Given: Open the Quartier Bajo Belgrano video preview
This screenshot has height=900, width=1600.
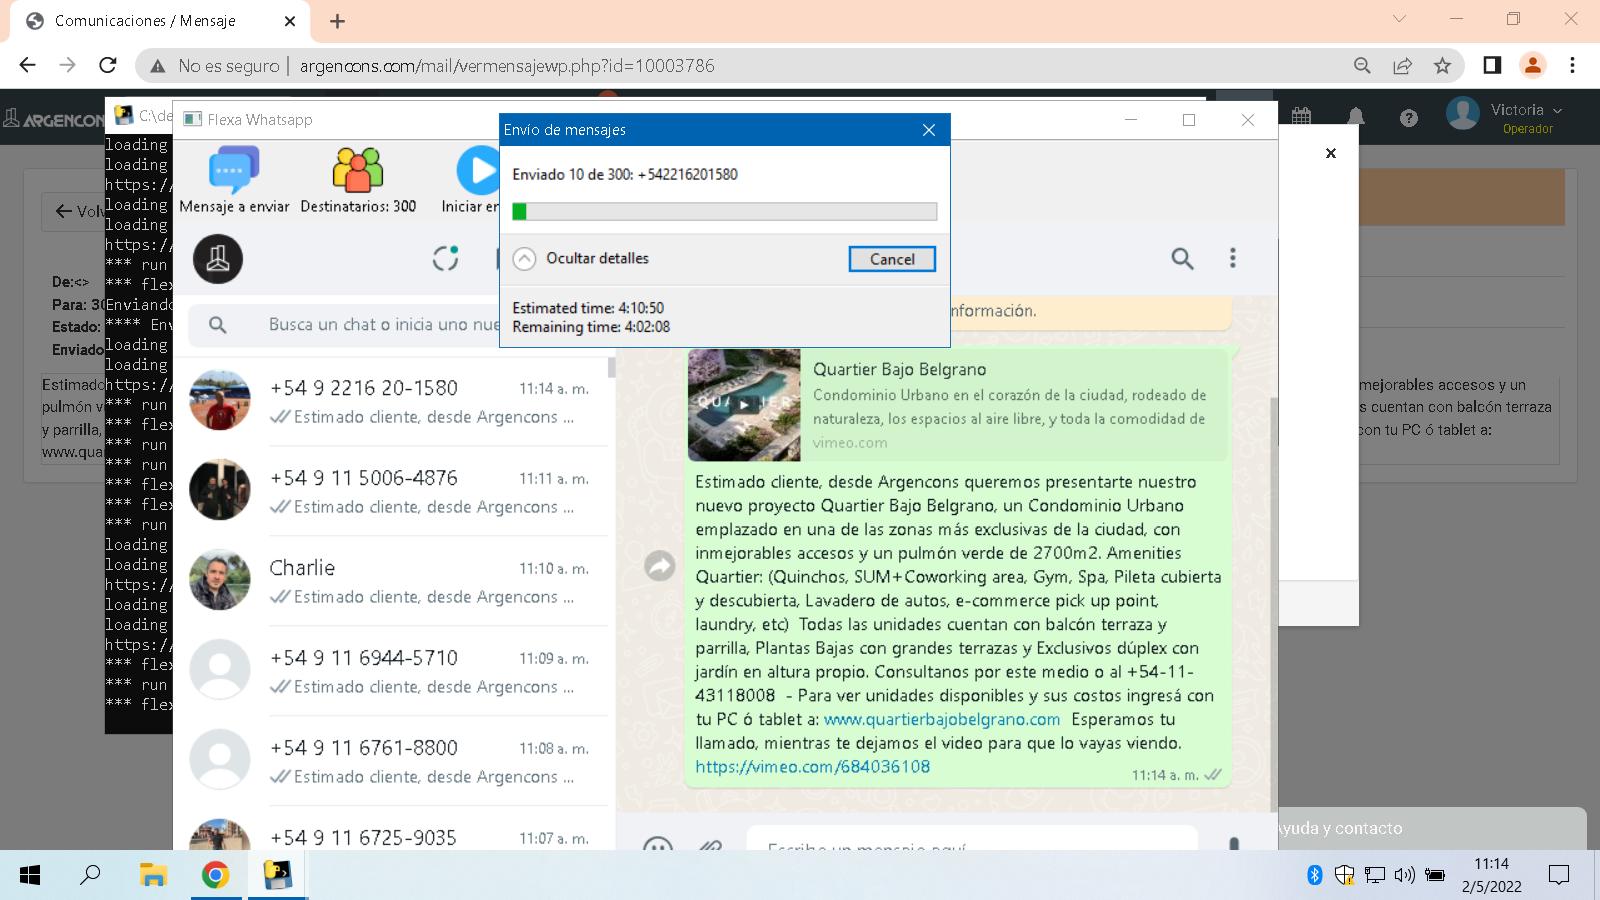Looking at the screenshot, I should [x=744, y=405].
